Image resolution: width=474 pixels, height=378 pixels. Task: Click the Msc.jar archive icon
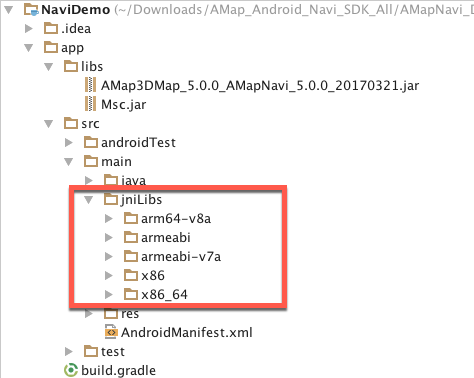click(90, 104)
